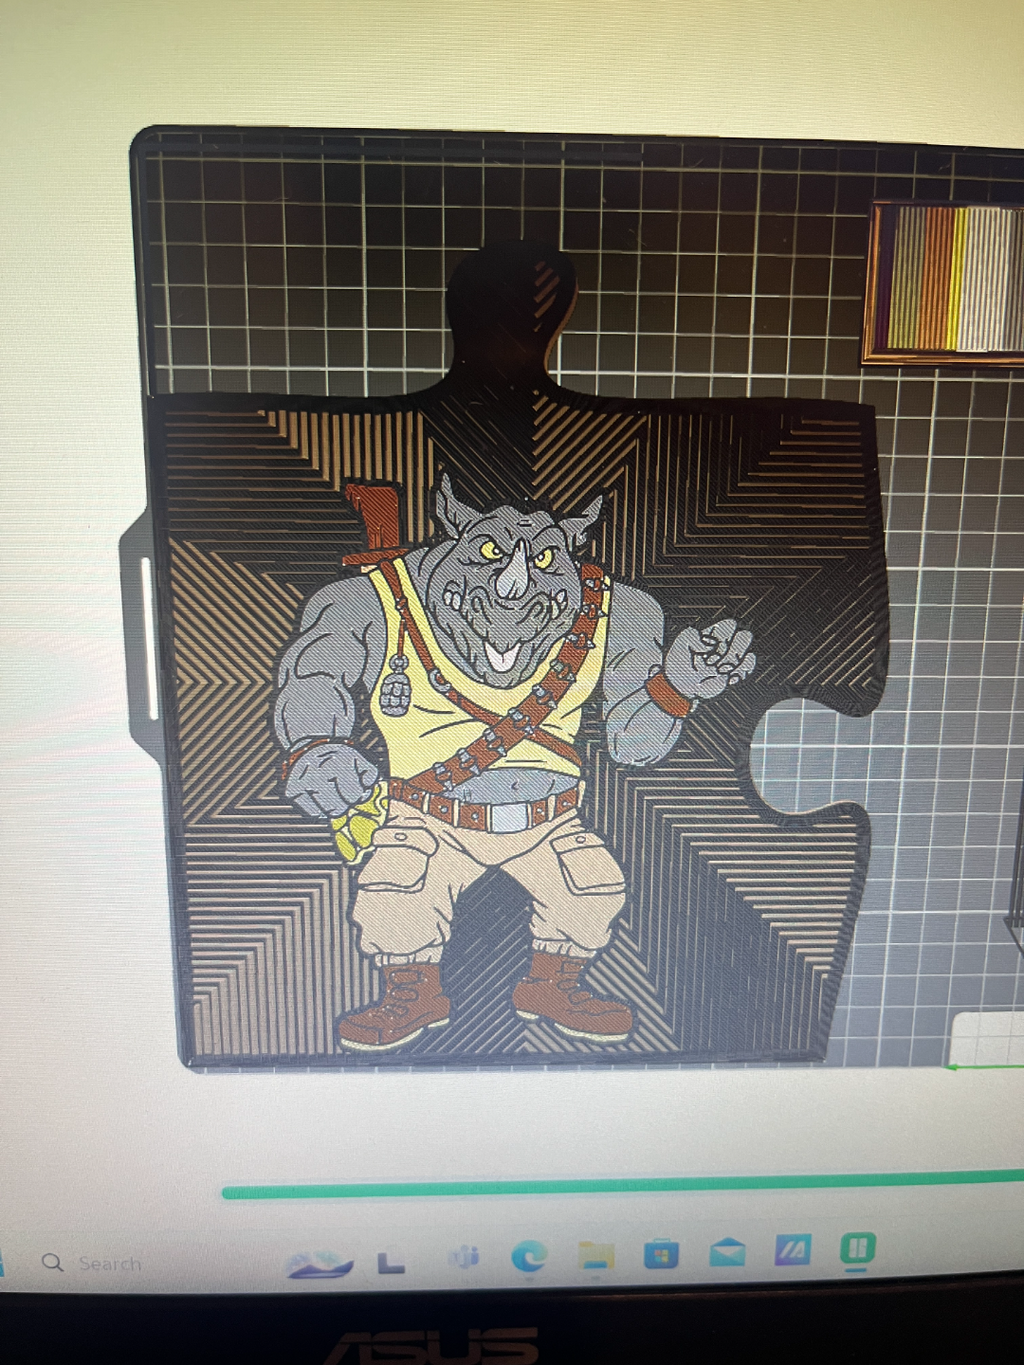Open Microsoft Teams taskbar icon

click(x=465, y=1258)
